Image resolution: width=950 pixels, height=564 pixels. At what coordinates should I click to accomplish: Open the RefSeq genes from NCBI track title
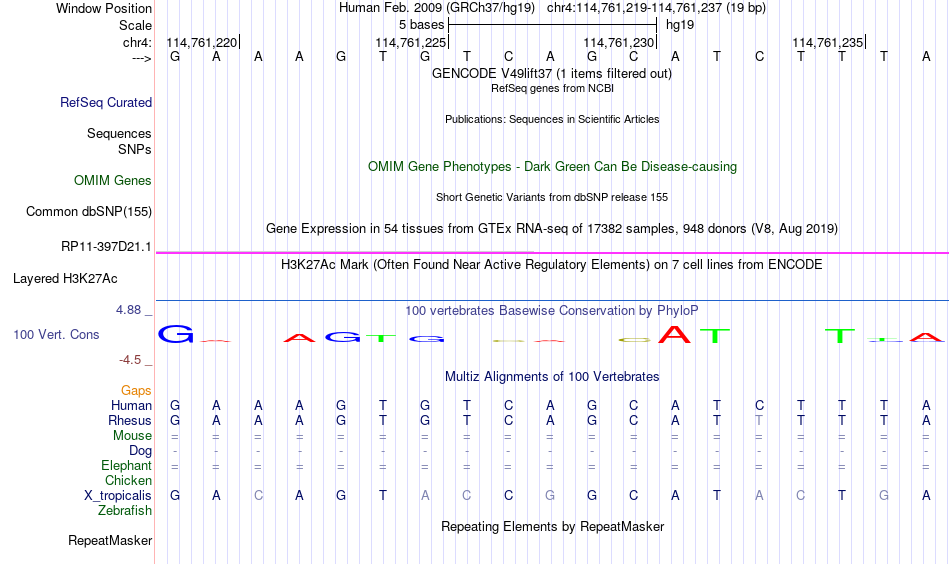tap(552, 88)
